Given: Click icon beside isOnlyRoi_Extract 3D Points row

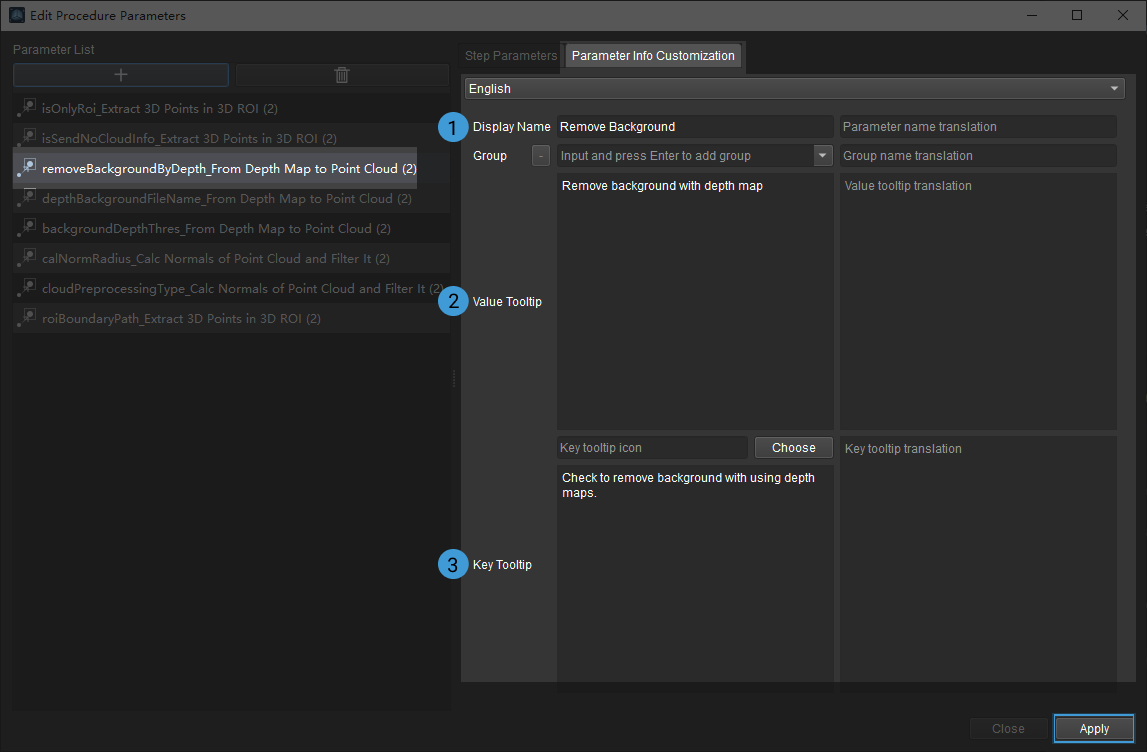Looking at the screenshot, I should tap(27, 108).
